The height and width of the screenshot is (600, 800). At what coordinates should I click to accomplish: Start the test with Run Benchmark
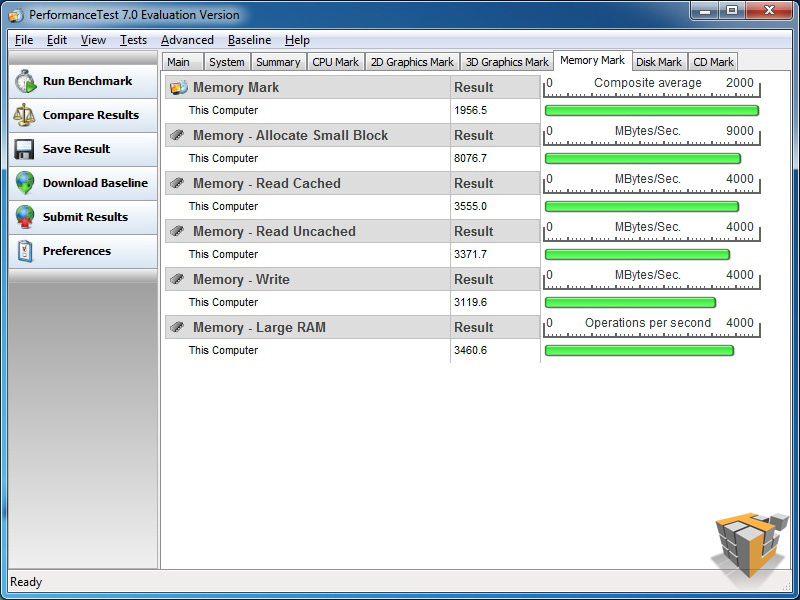tap(83, 82)
